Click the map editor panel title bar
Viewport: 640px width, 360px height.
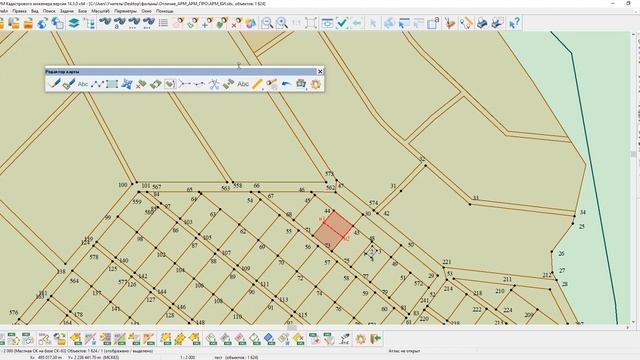coord(181,71)
